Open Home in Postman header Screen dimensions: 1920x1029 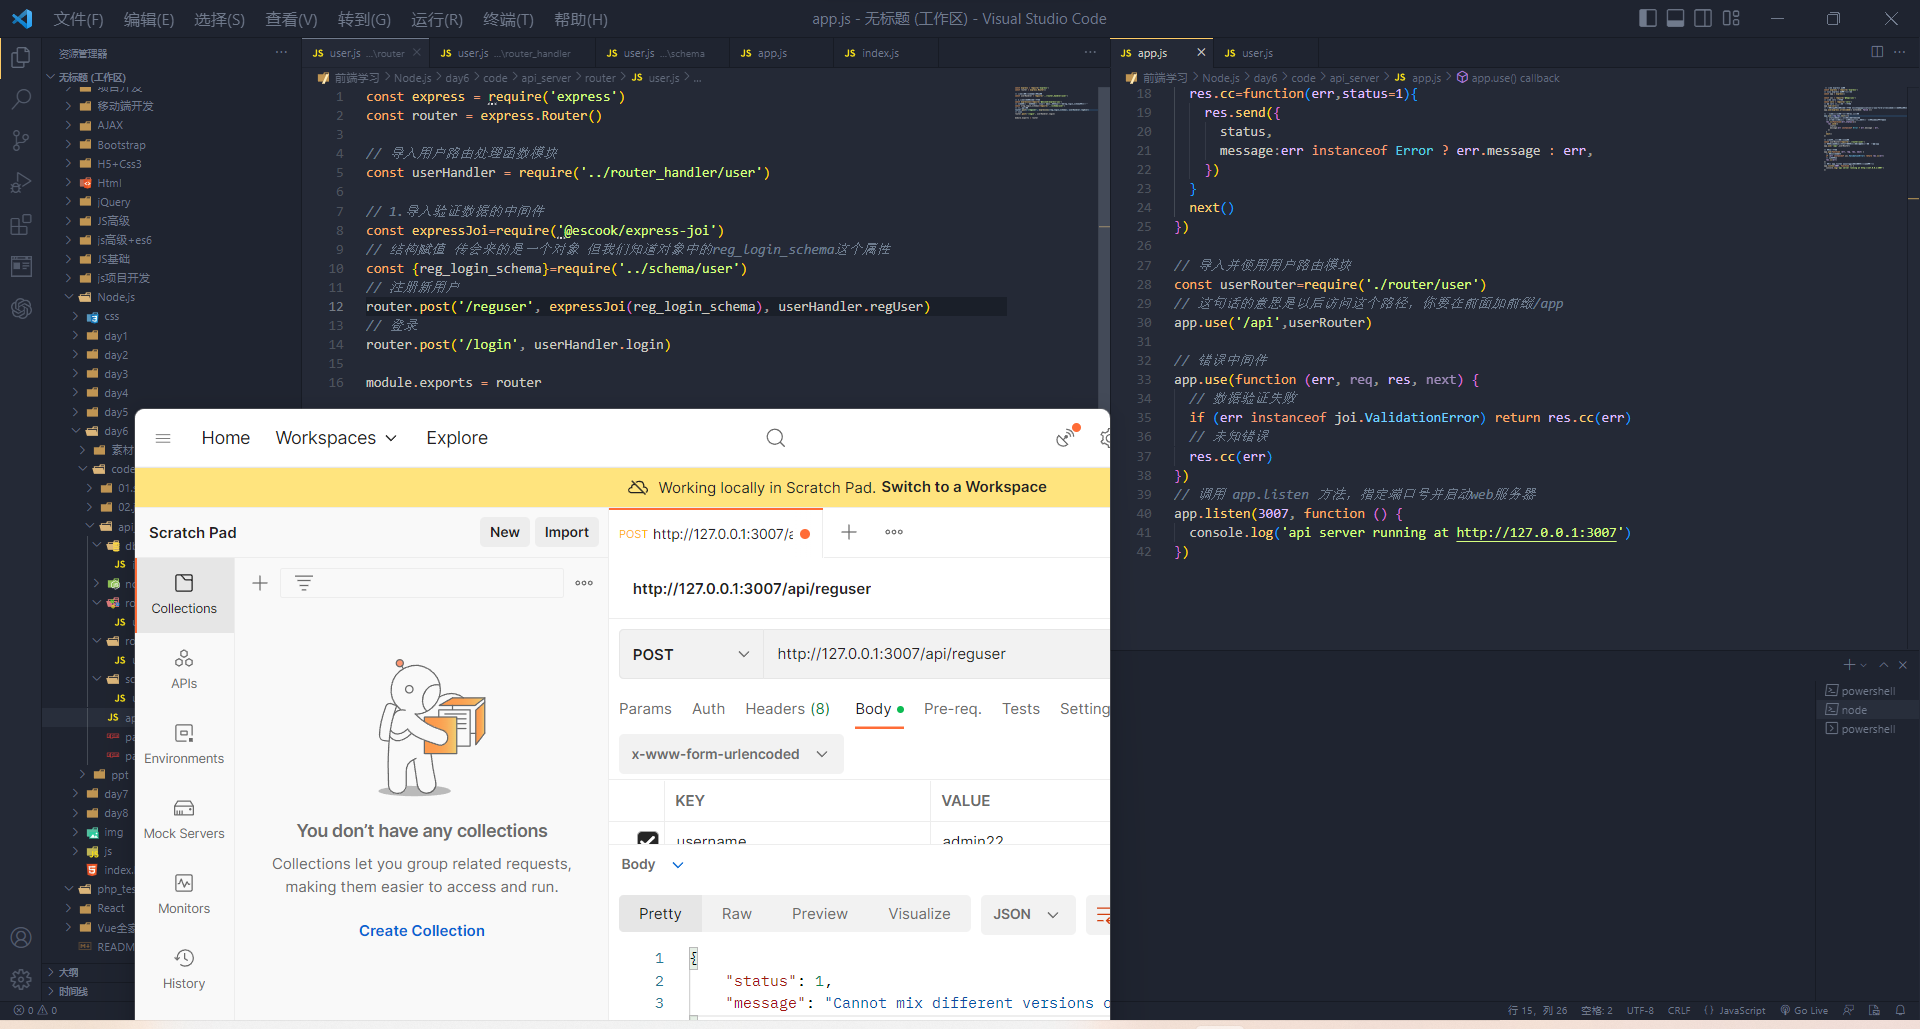pos(226,438)
